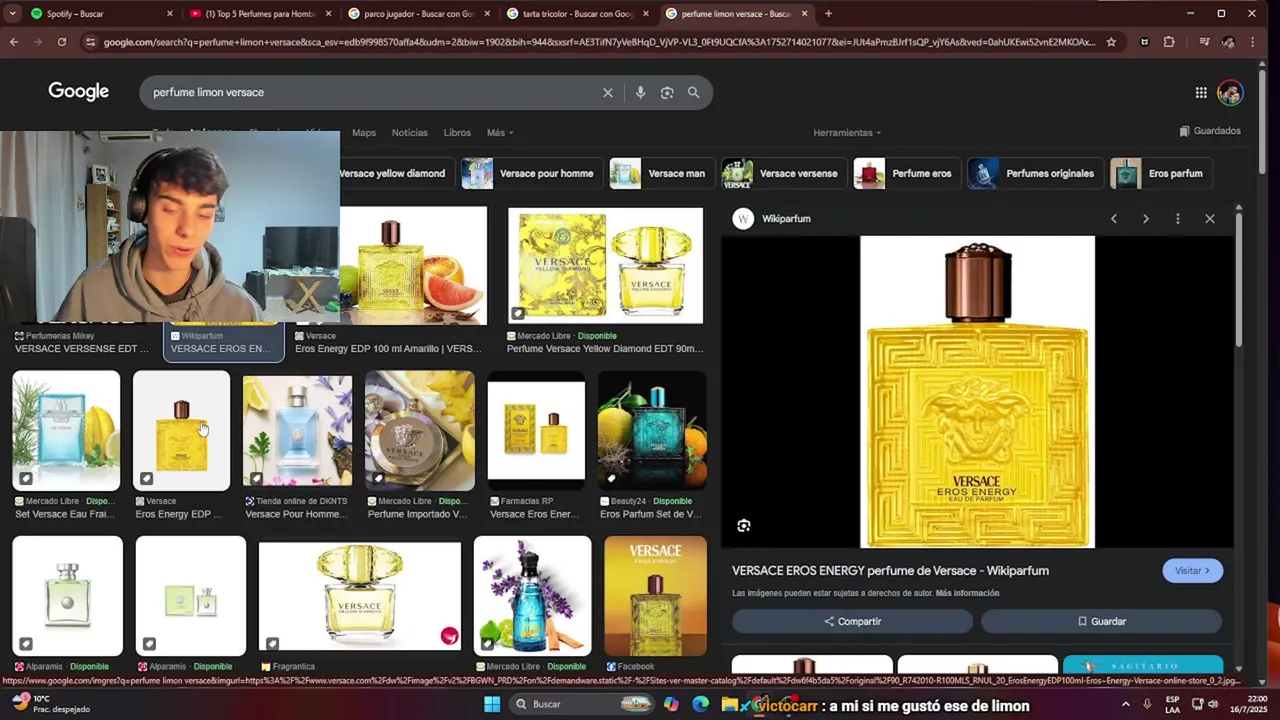Select the Versace man chip
The width and height of the screenshot is (1280, 720).
tap(660, 174)
